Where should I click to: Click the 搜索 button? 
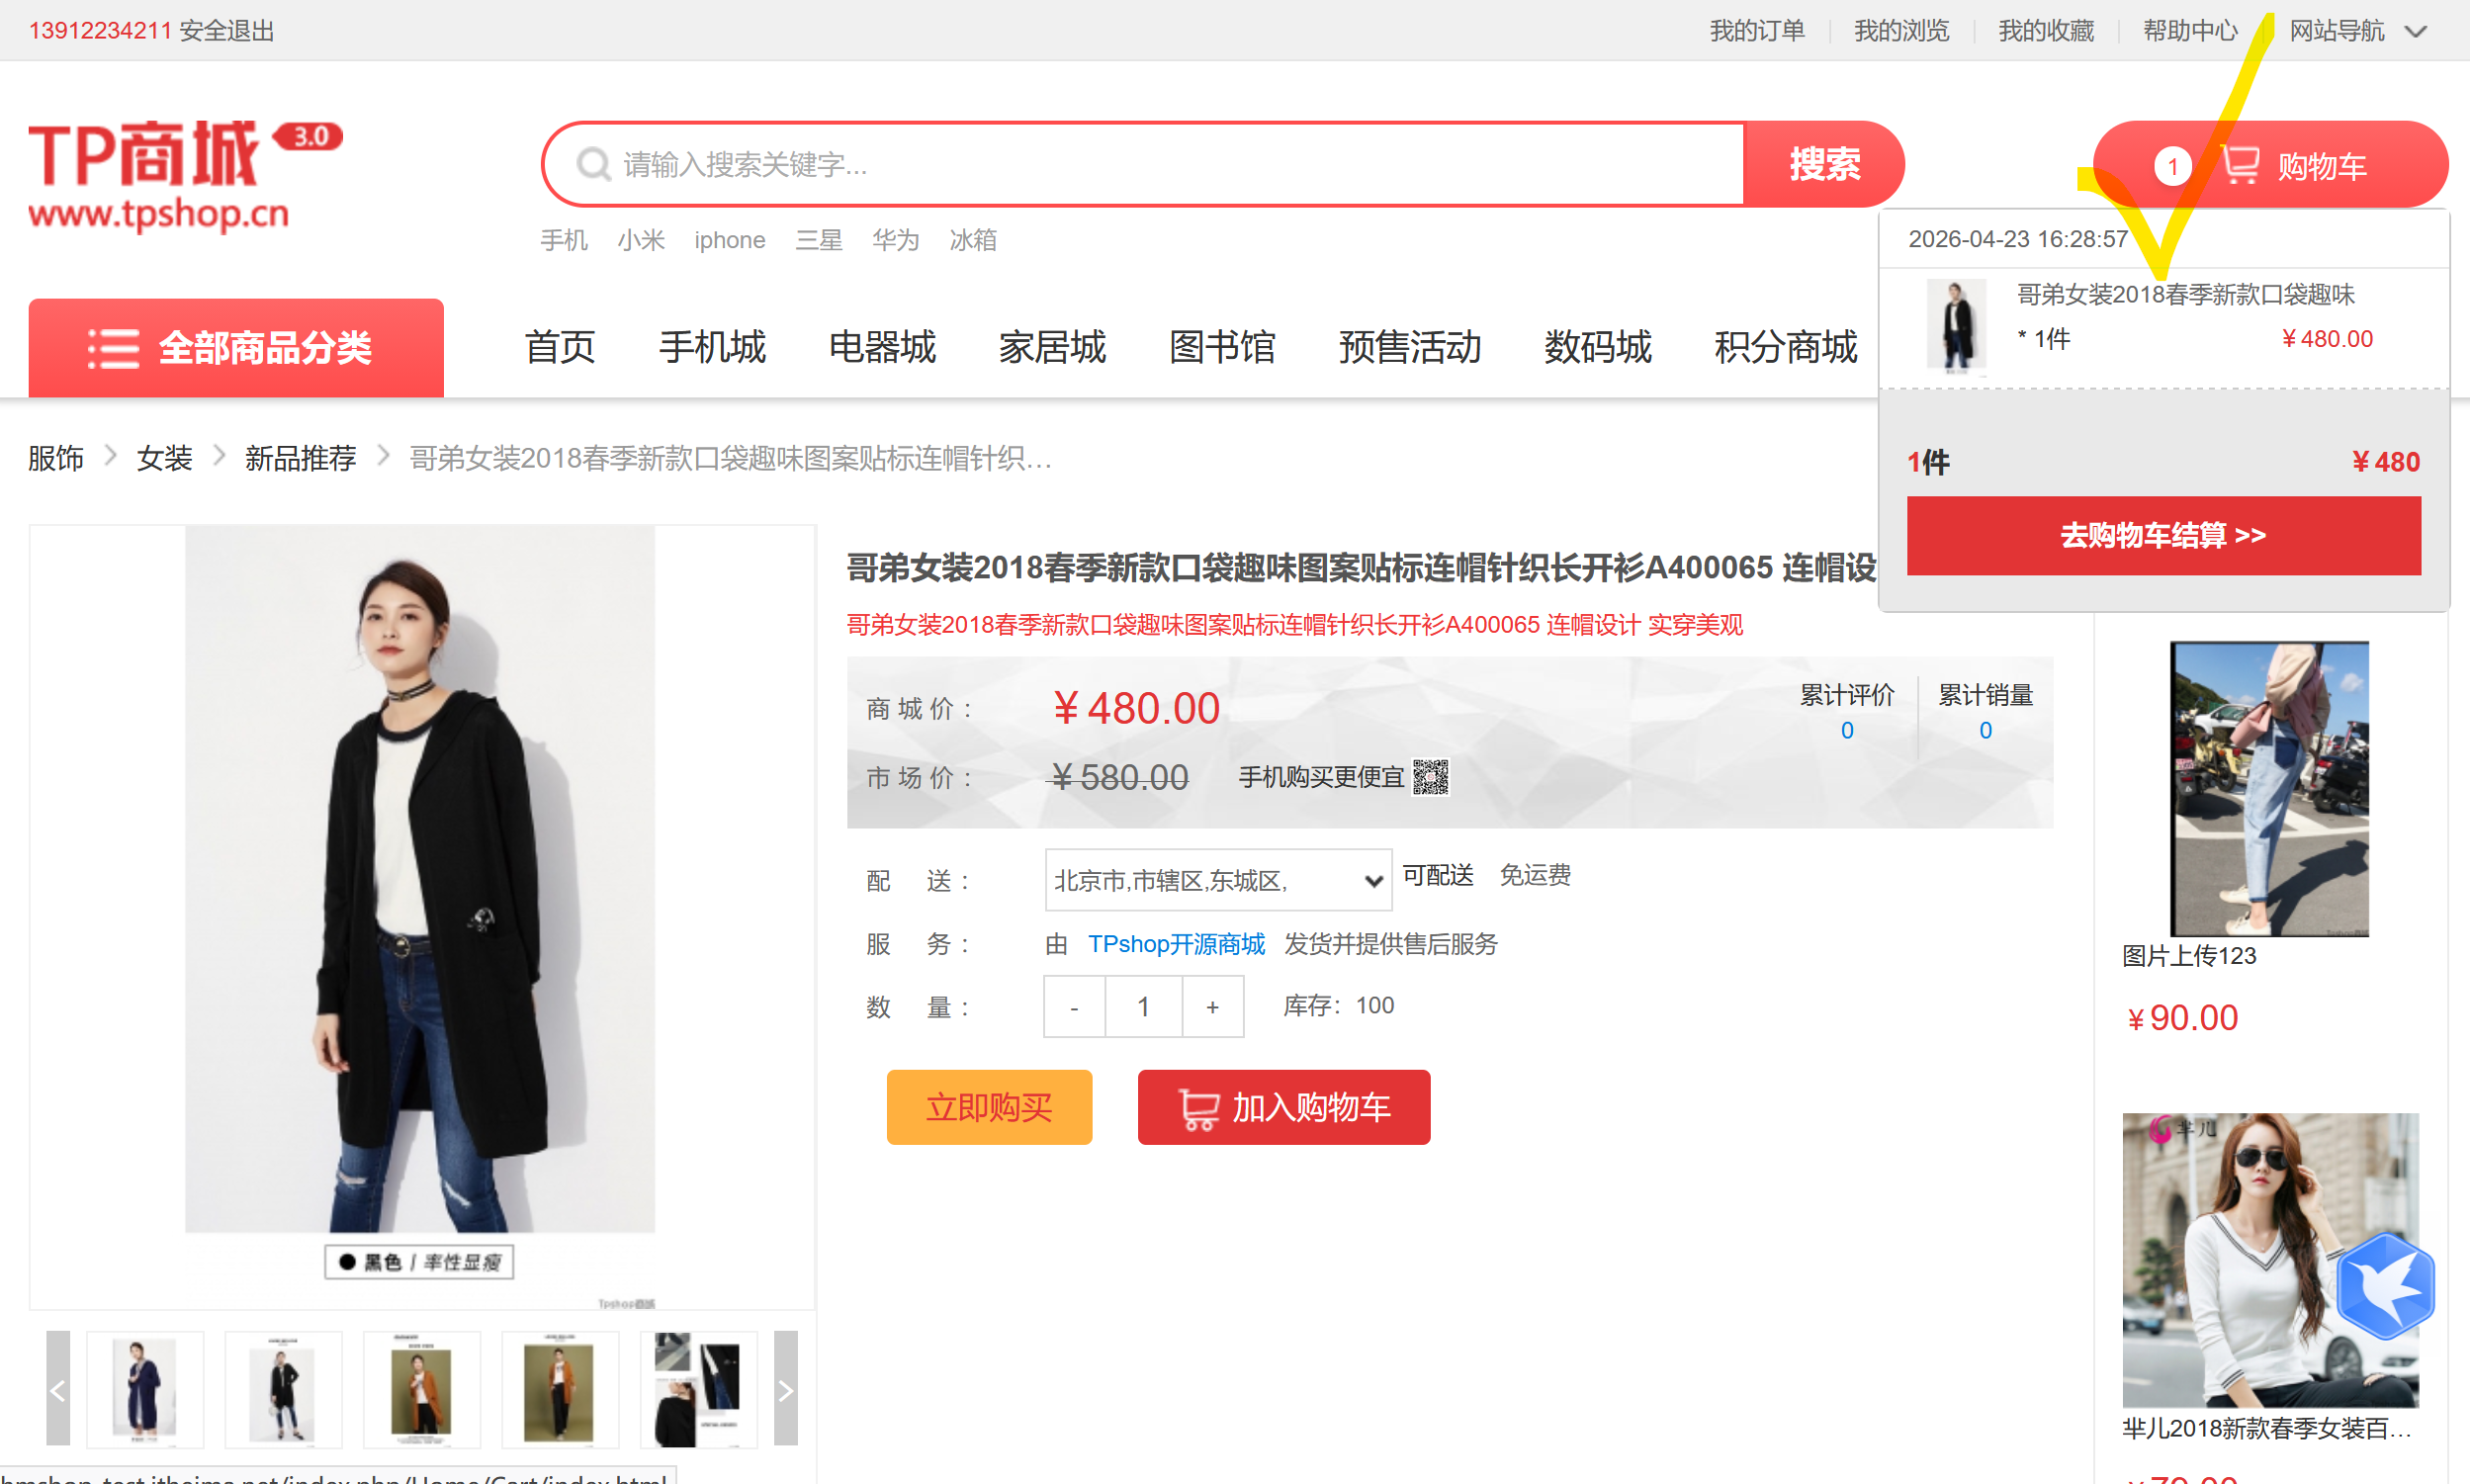pos(1824,164)
